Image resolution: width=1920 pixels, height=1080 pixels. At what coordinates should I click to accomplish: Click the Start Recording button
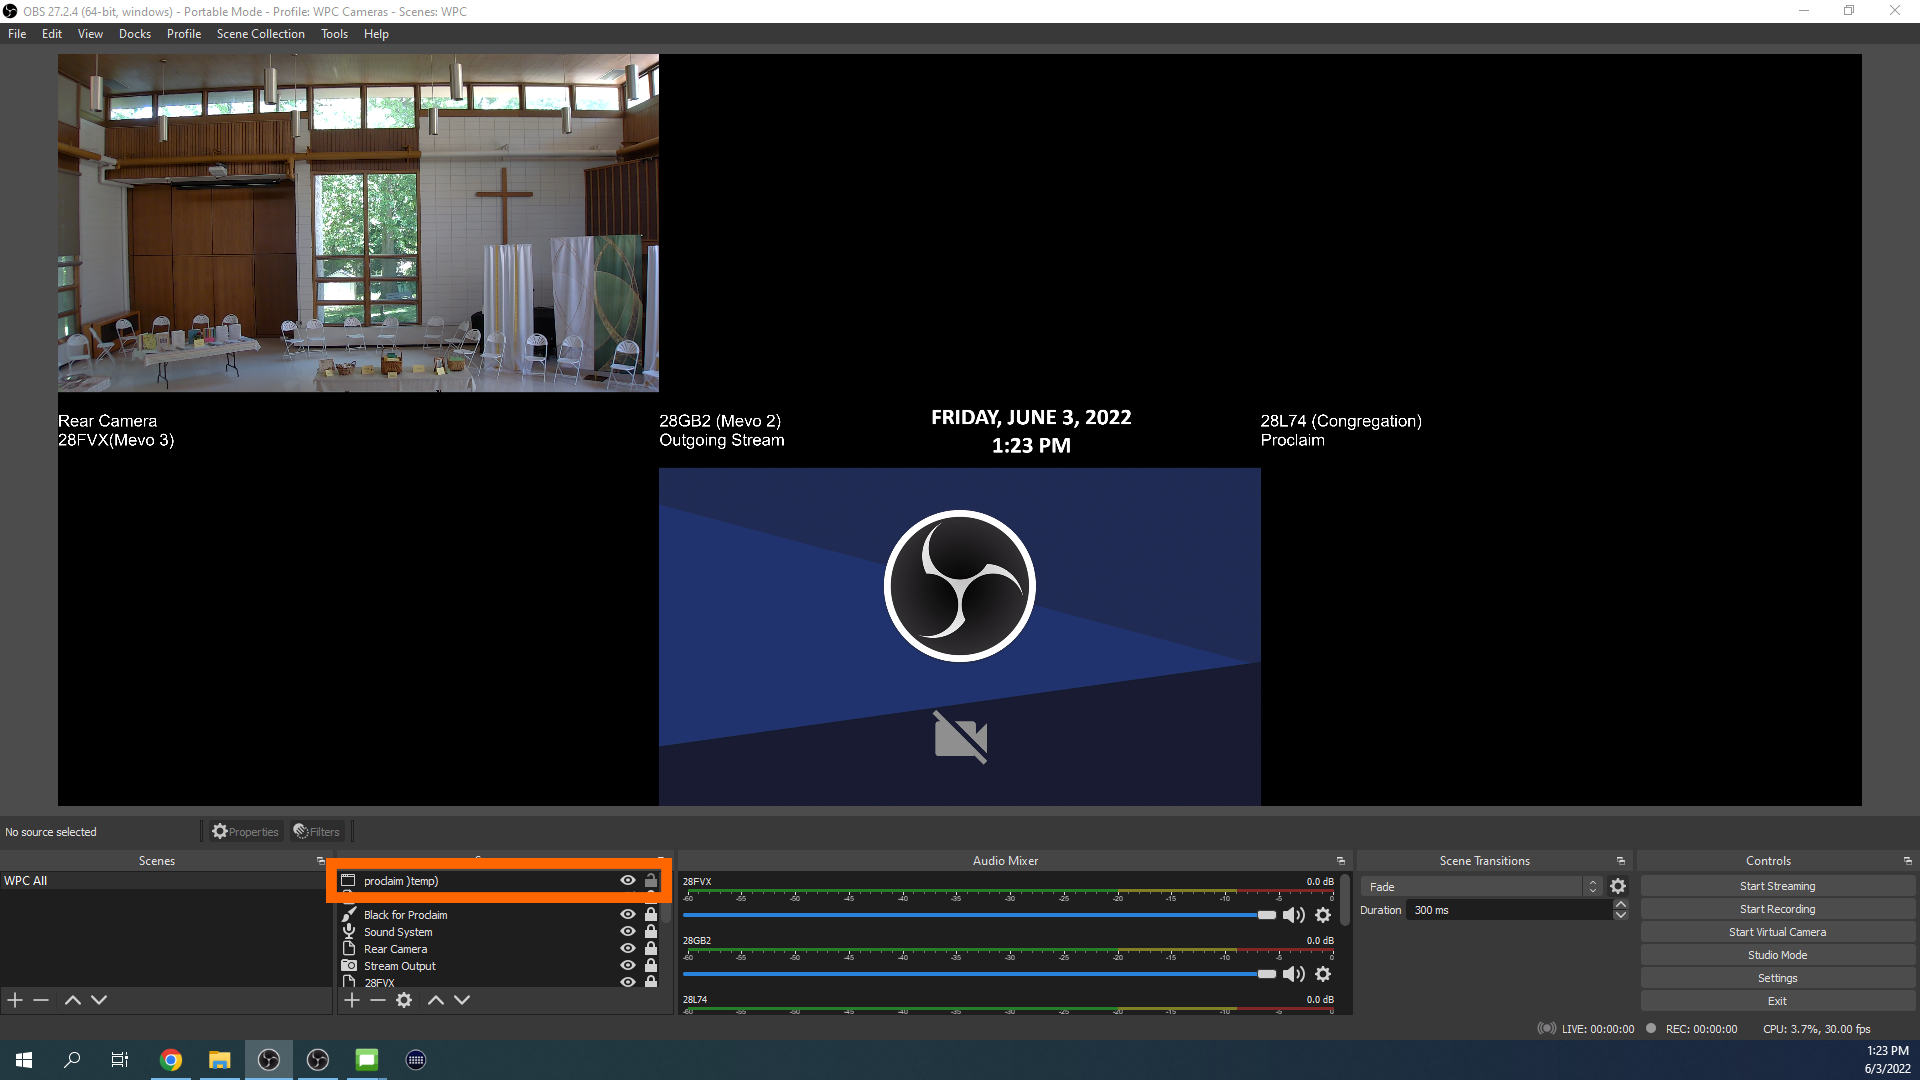pos(1776,909)
